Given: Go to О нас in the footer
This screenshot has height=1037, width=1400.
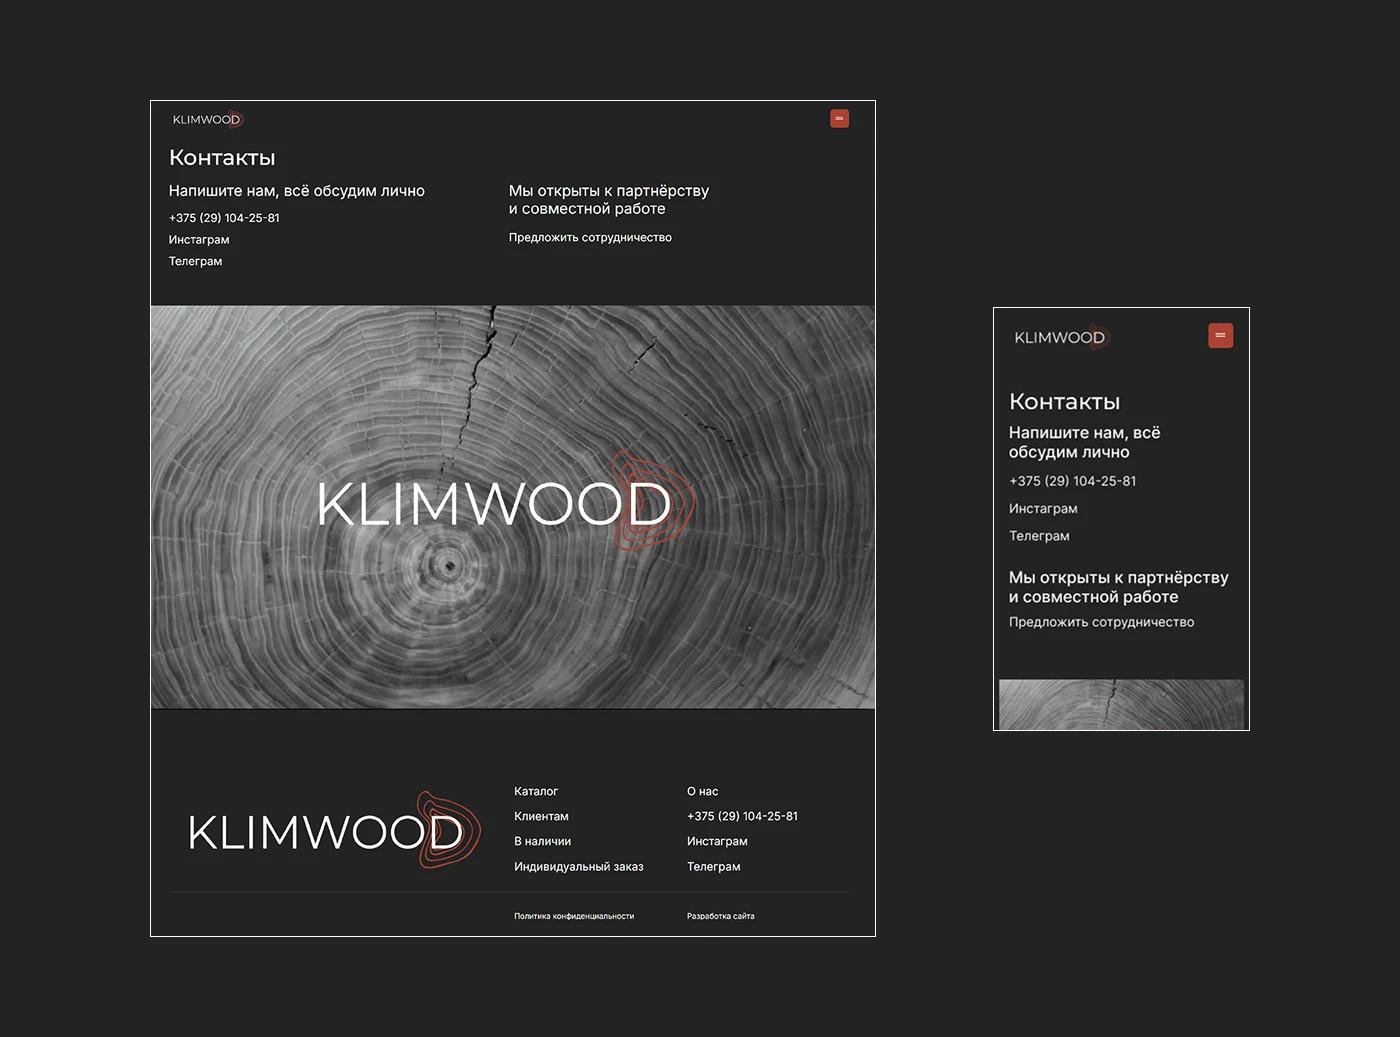Looking at the screenshot, I should pos(702,791).
